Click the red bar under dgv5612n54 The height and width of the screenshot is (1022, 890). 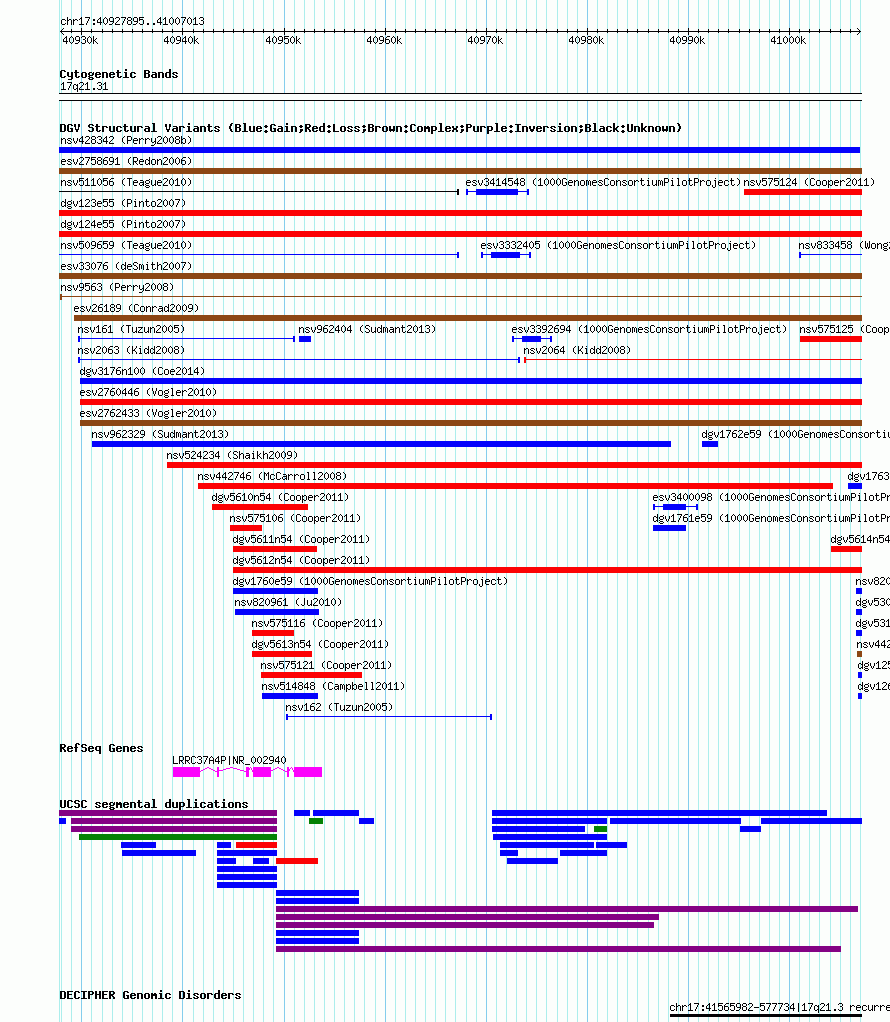547,570
